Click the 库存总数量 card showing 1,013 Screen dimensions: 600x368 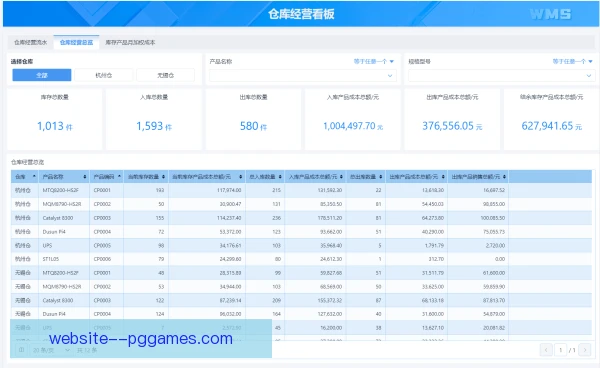click(55, 119)
